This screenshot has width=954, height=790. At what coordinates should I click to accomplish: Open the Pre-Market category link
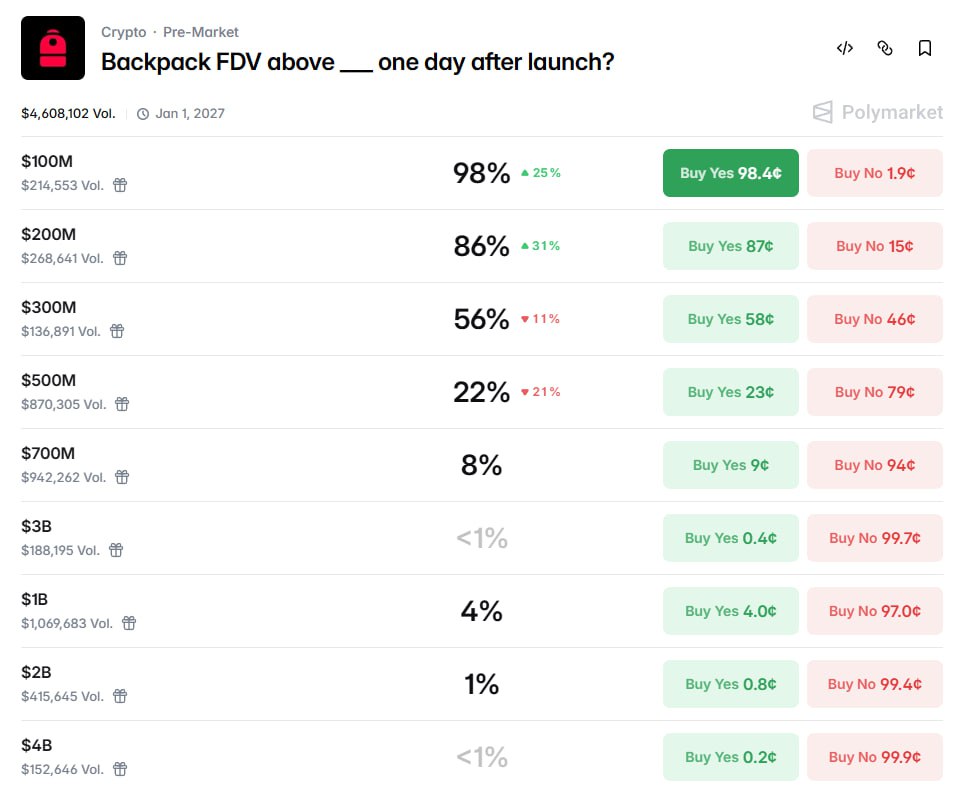pos(201,32)
